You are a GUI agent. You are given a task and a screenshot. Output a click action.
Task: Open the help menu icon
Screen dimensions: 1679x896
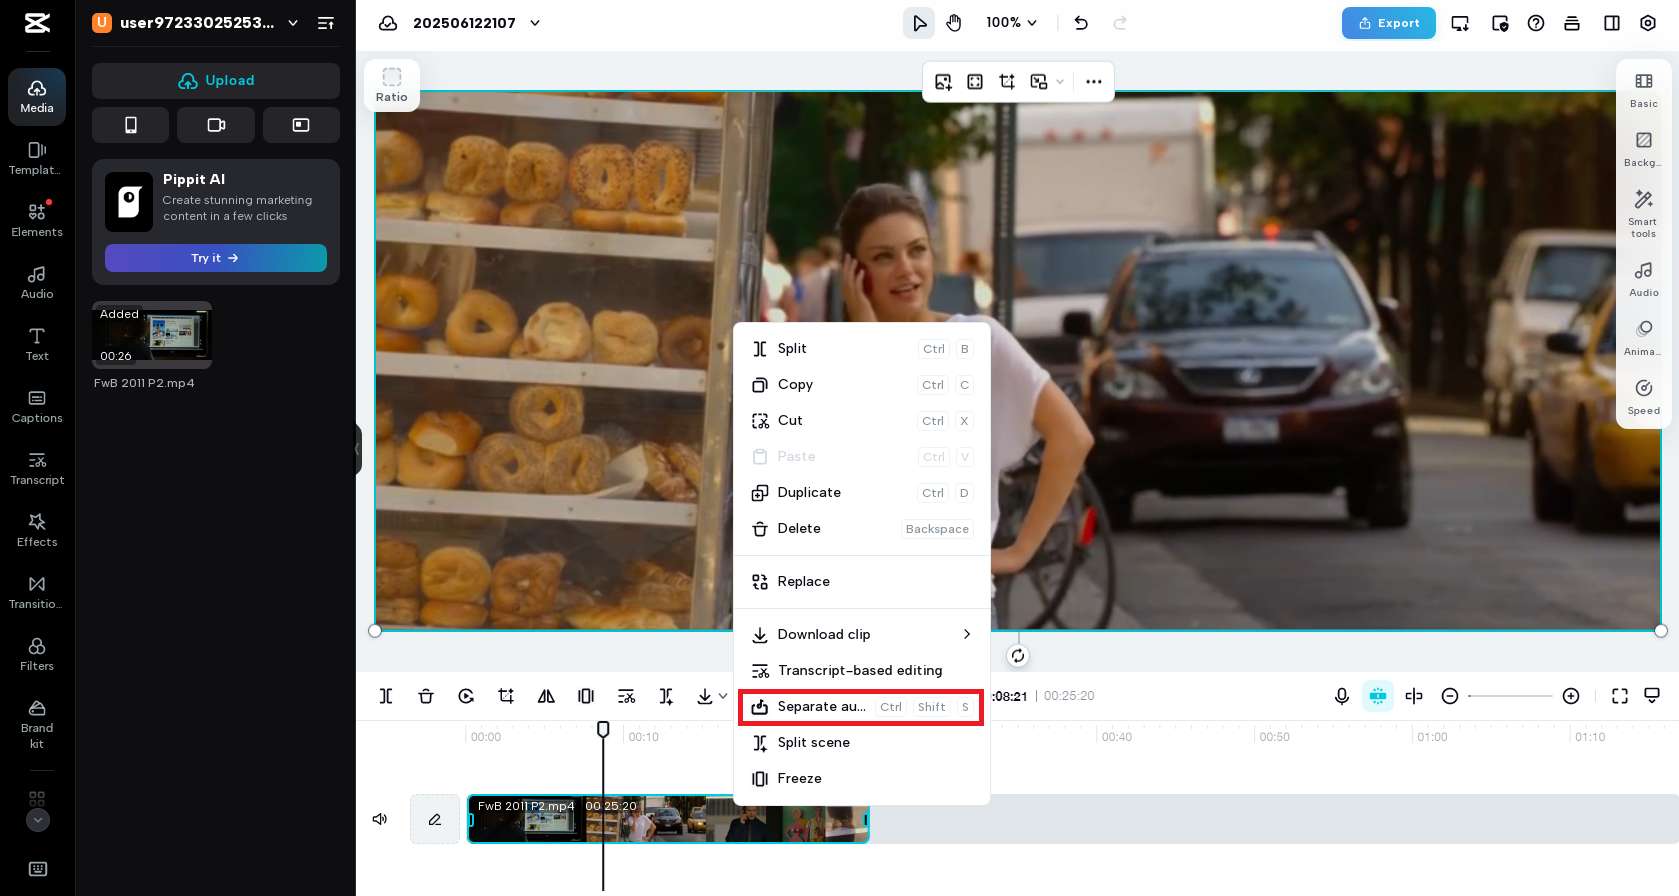pyautogui.click(x=1536, y=23)
